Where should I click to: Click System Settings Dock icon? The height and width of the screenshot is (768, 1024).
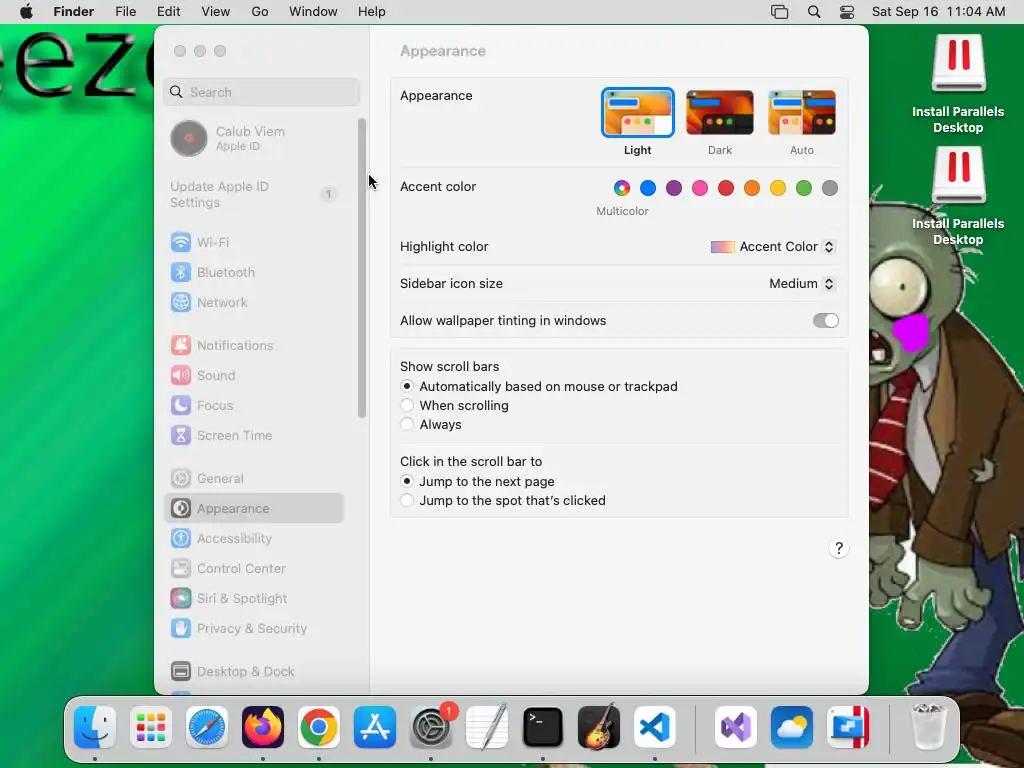point(431,727)
